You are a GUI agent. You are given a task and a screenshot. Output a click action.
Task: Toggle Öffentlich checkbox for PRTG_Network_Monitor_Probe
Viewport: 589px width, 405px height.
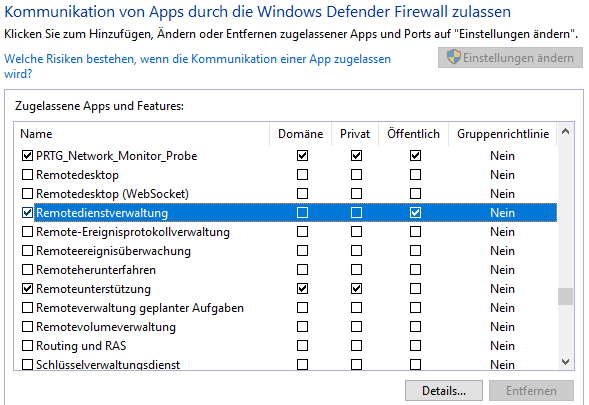[415, 156]
